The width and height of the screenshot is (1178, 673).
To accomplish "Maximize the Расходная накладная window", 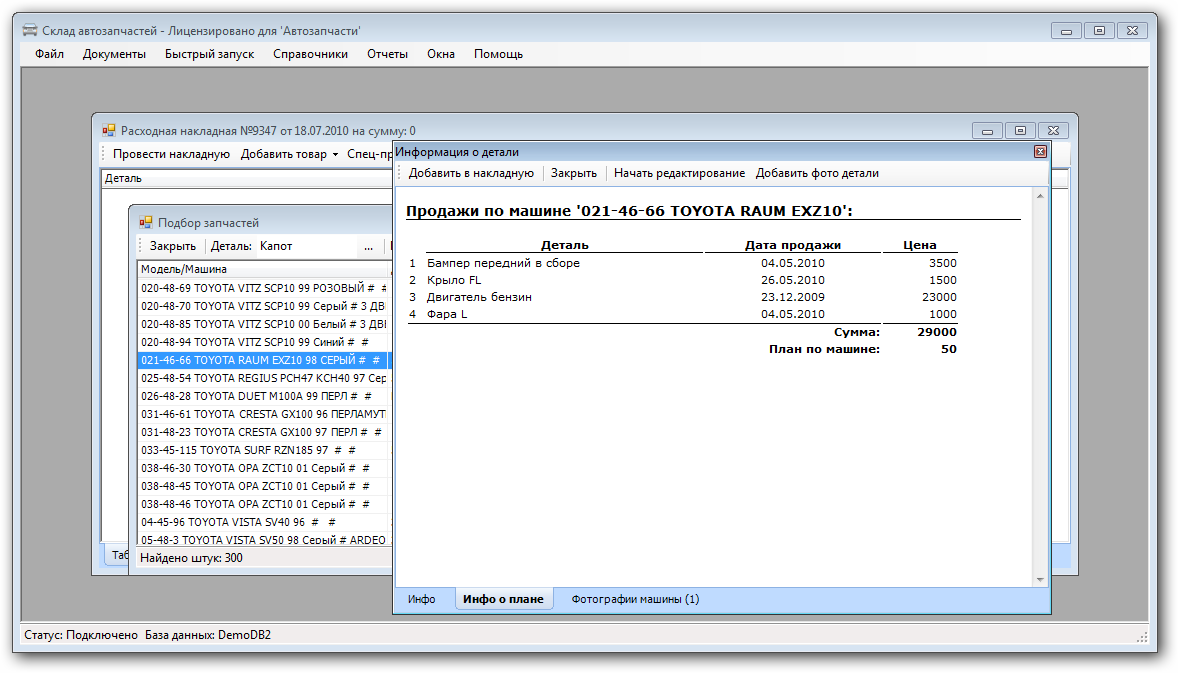I will (x=1020, y=130).
